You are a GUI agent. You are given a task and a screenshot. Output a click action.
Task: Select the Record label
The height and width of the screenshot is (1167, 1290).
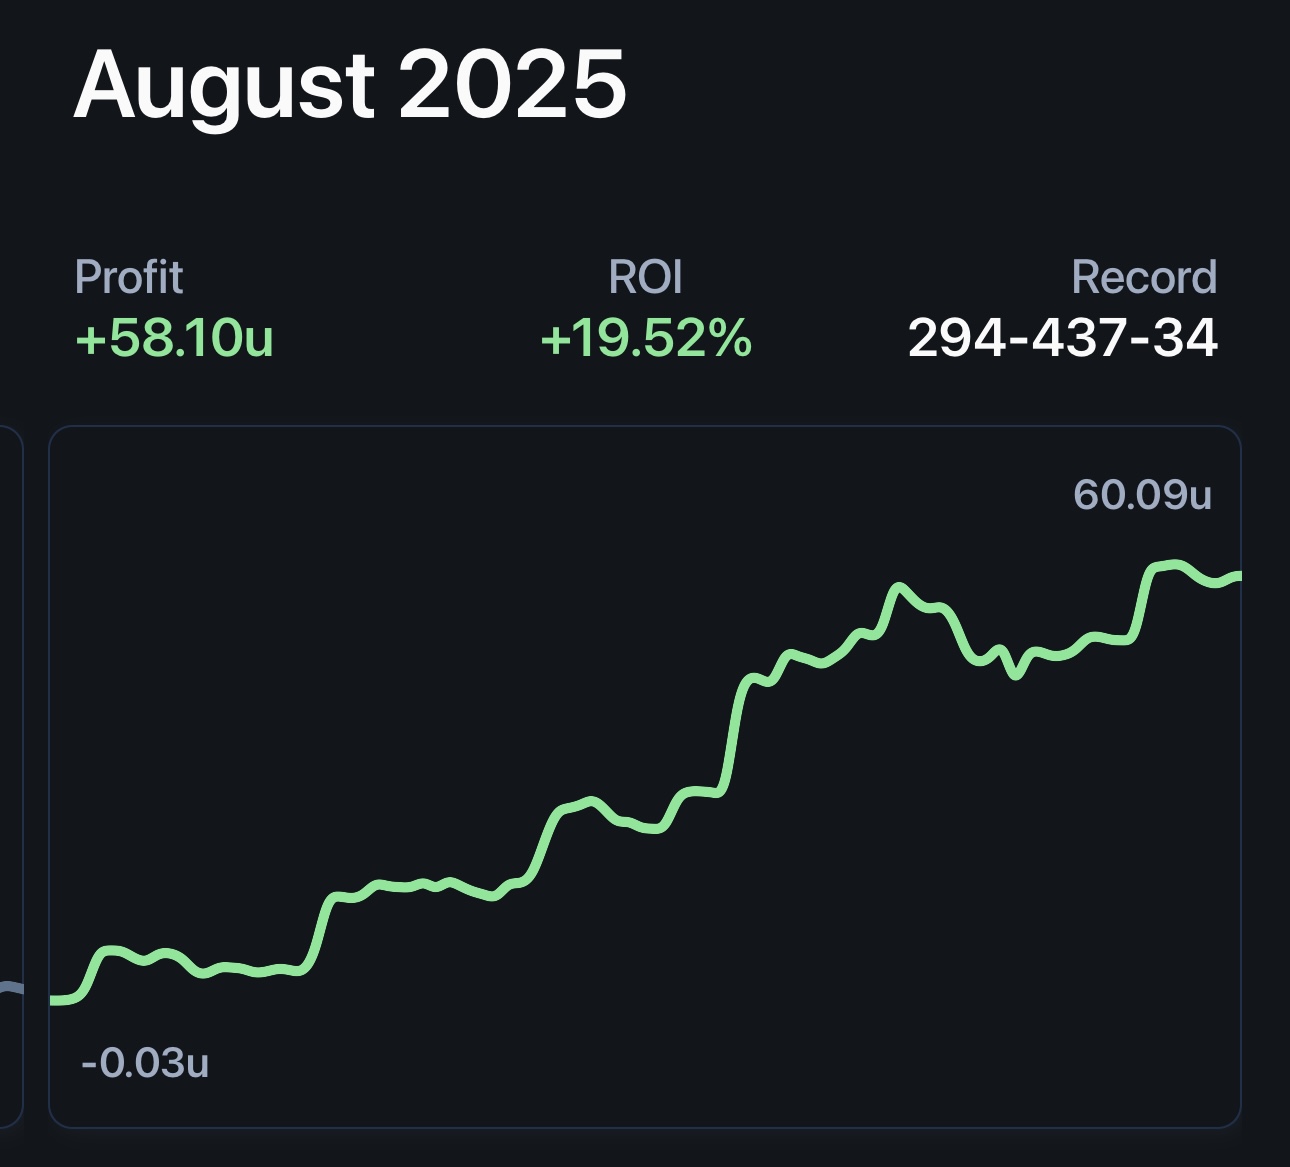1144,277
